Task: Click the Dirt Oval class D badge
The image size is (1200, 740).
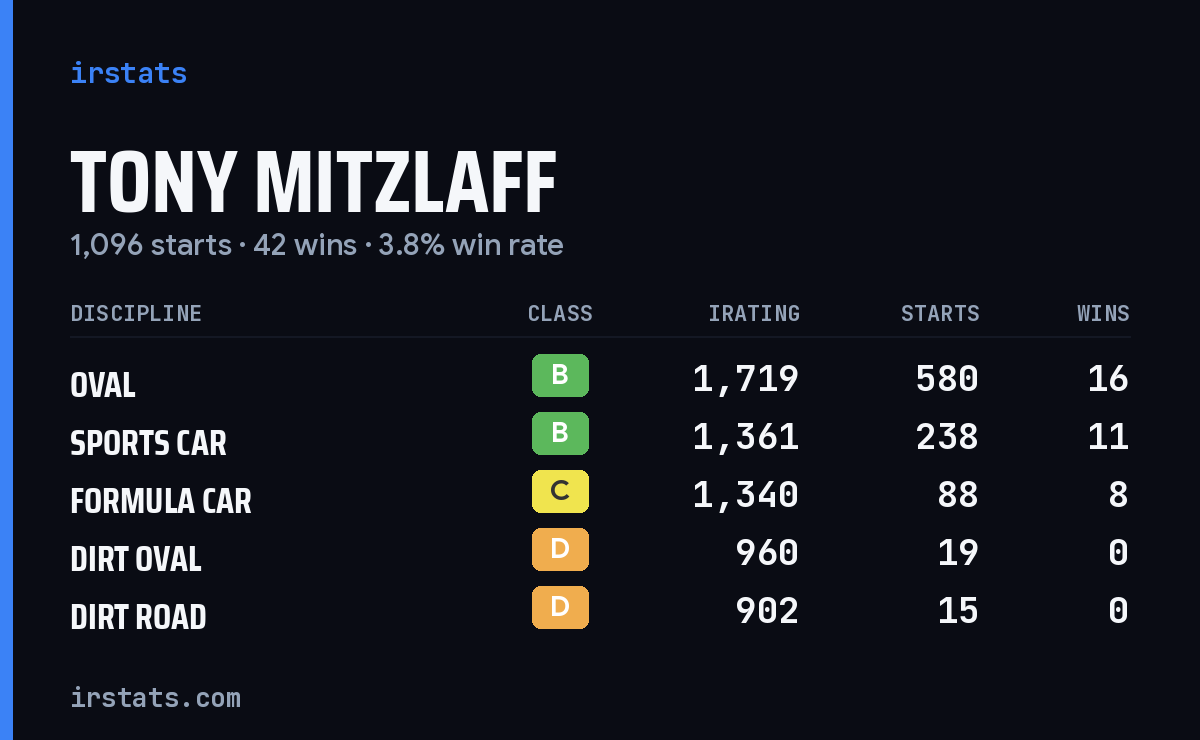Action: (x=560, y=550)
